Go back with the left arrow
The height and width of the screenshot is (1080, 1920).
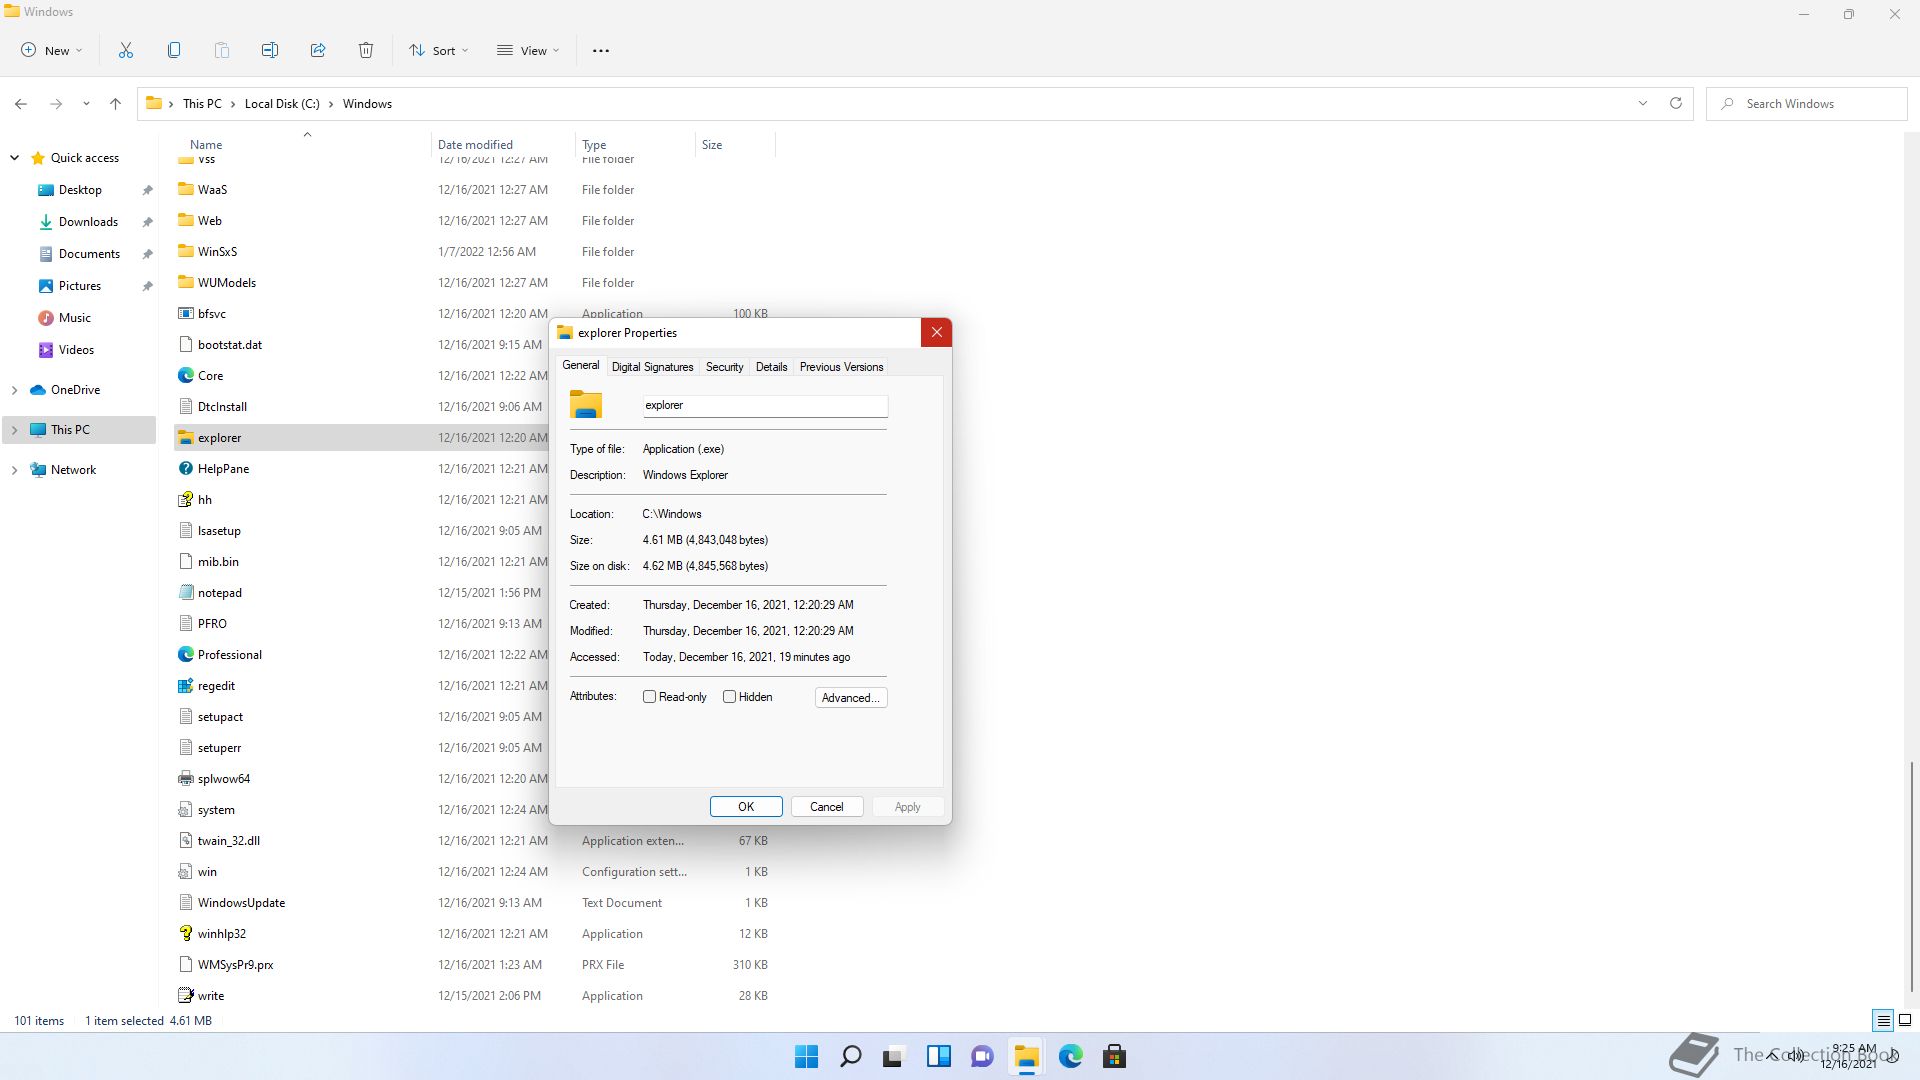(21, 104)
